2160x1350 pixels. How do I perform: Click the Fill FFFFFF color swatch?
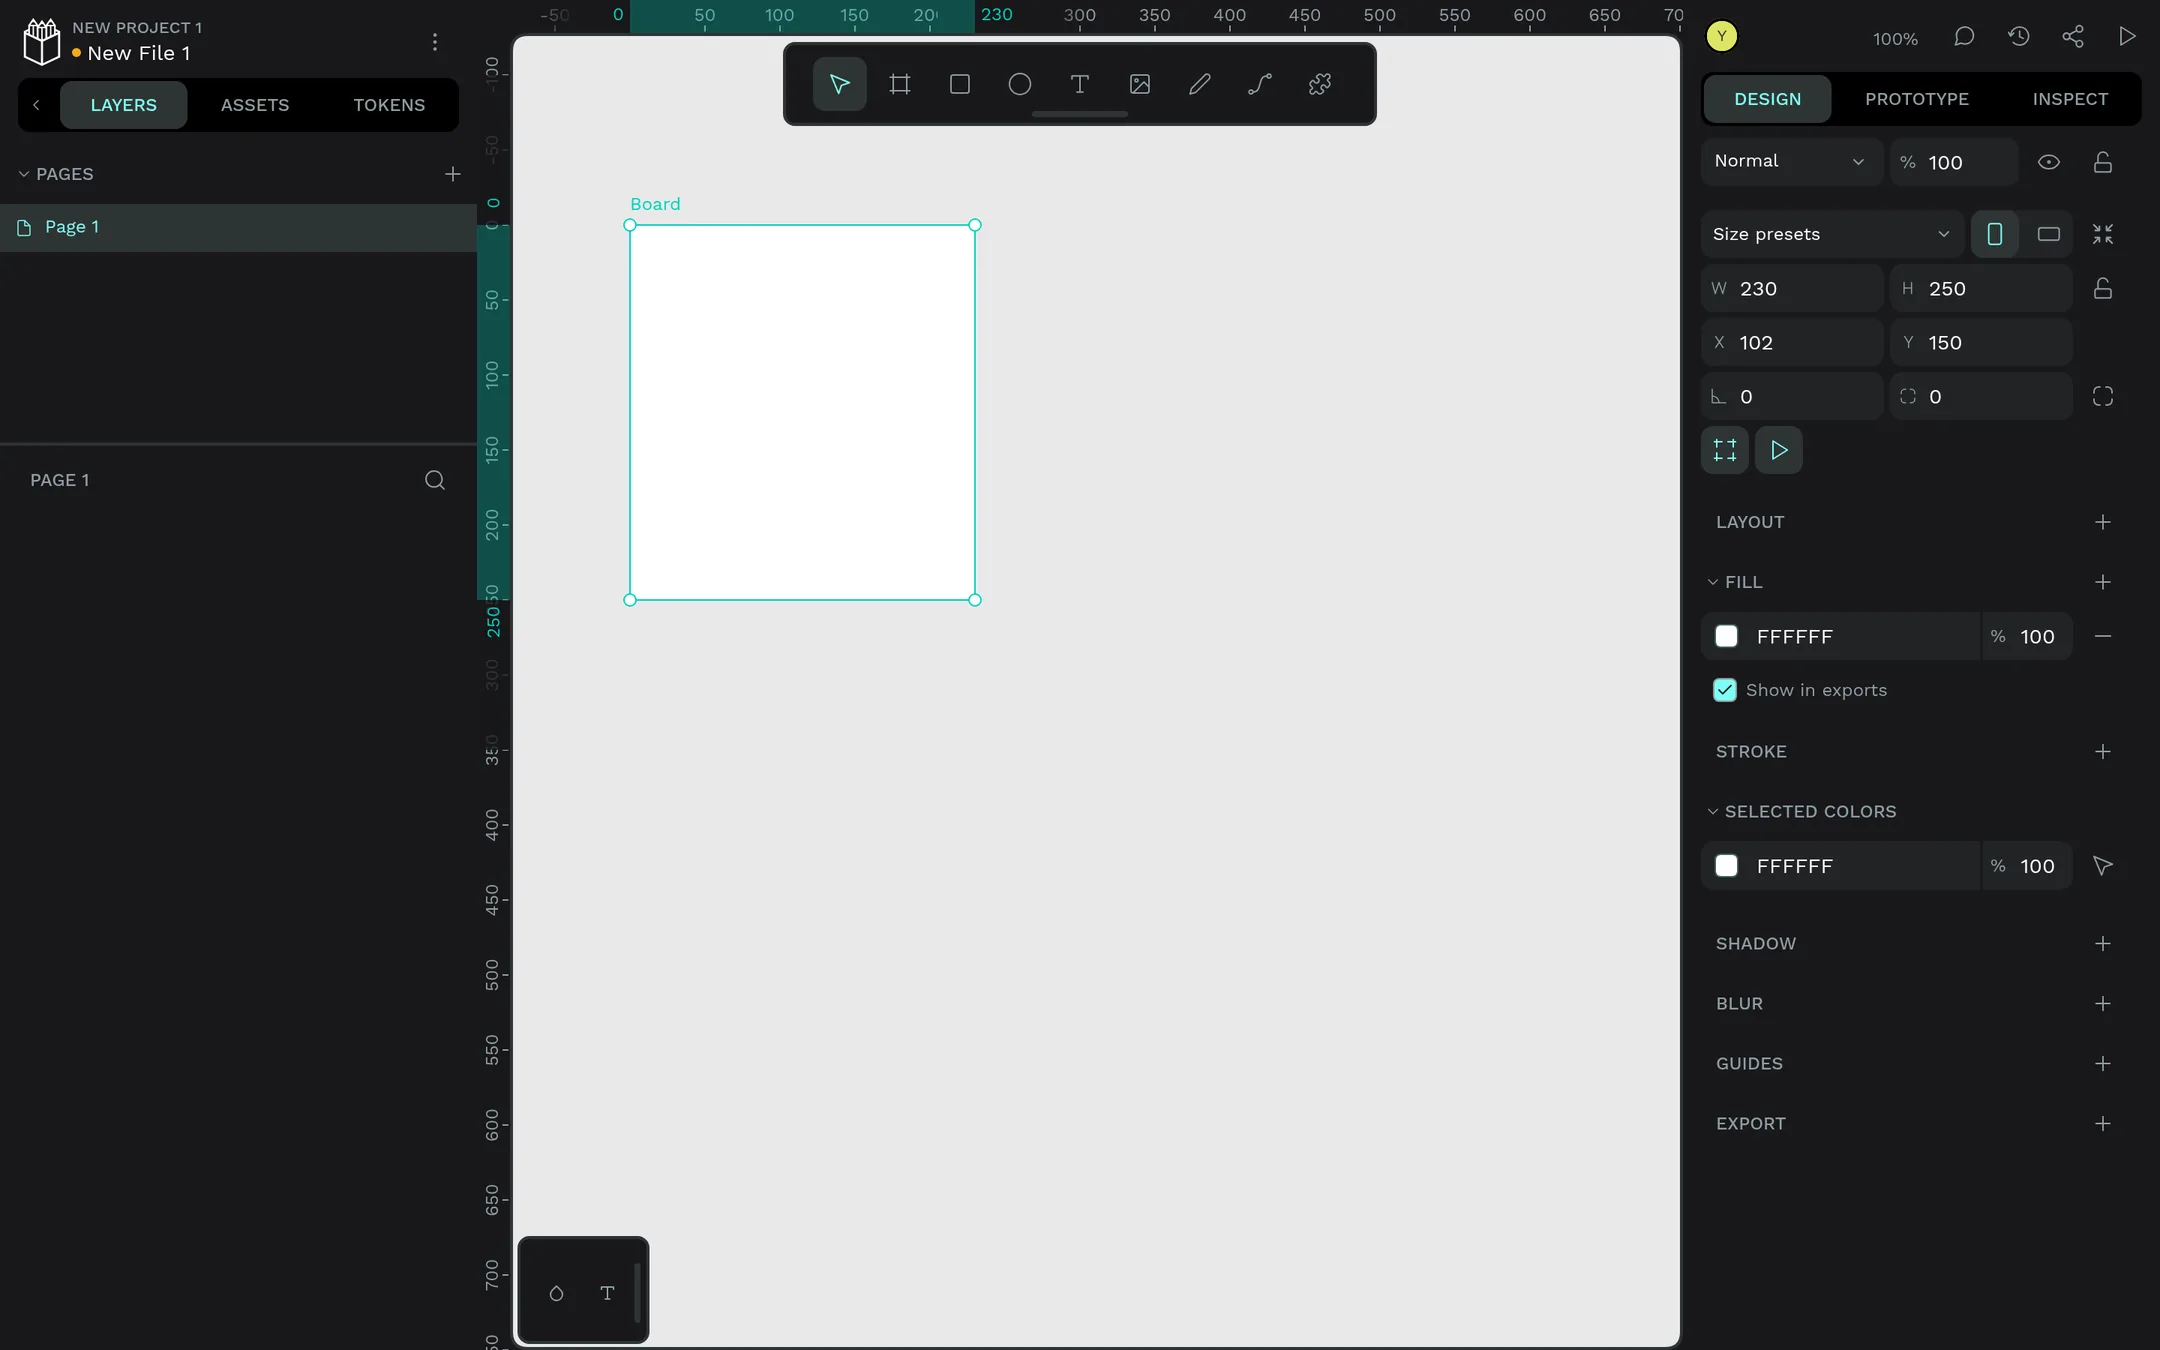1726,637
